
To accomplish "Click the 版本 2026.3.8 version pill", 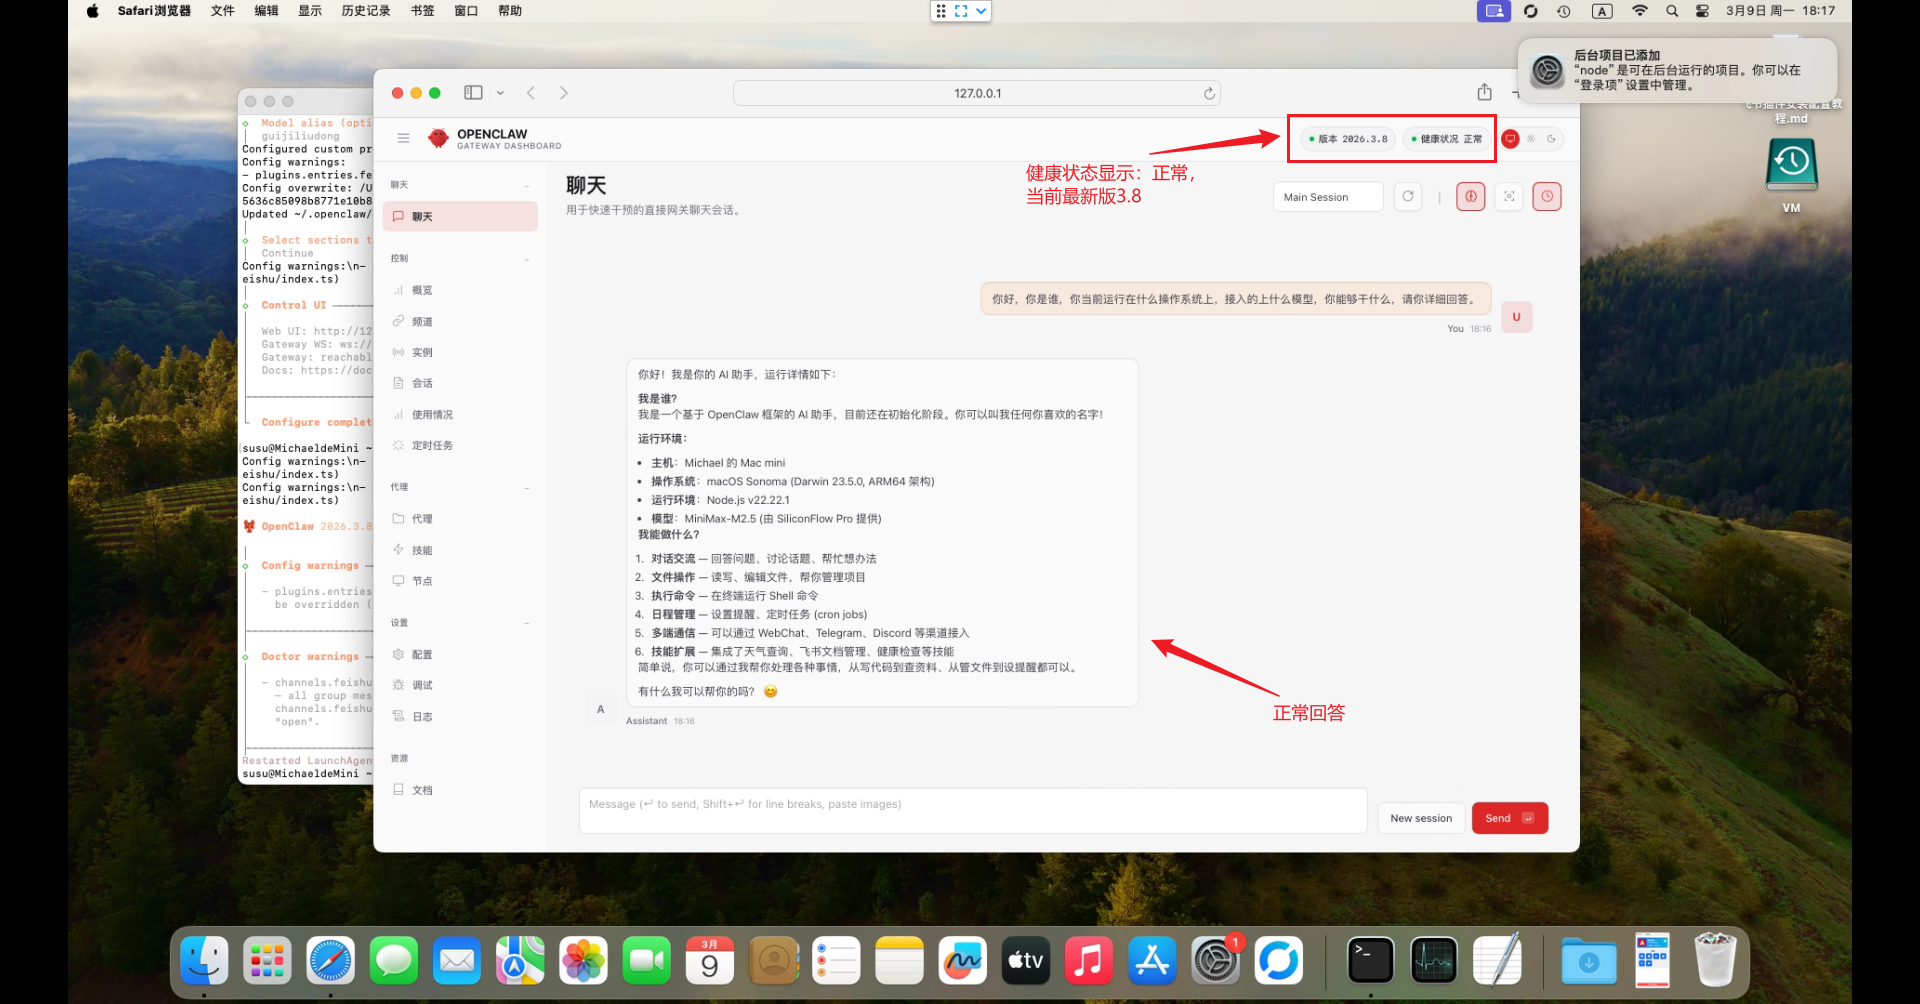I will point(1348,139).
